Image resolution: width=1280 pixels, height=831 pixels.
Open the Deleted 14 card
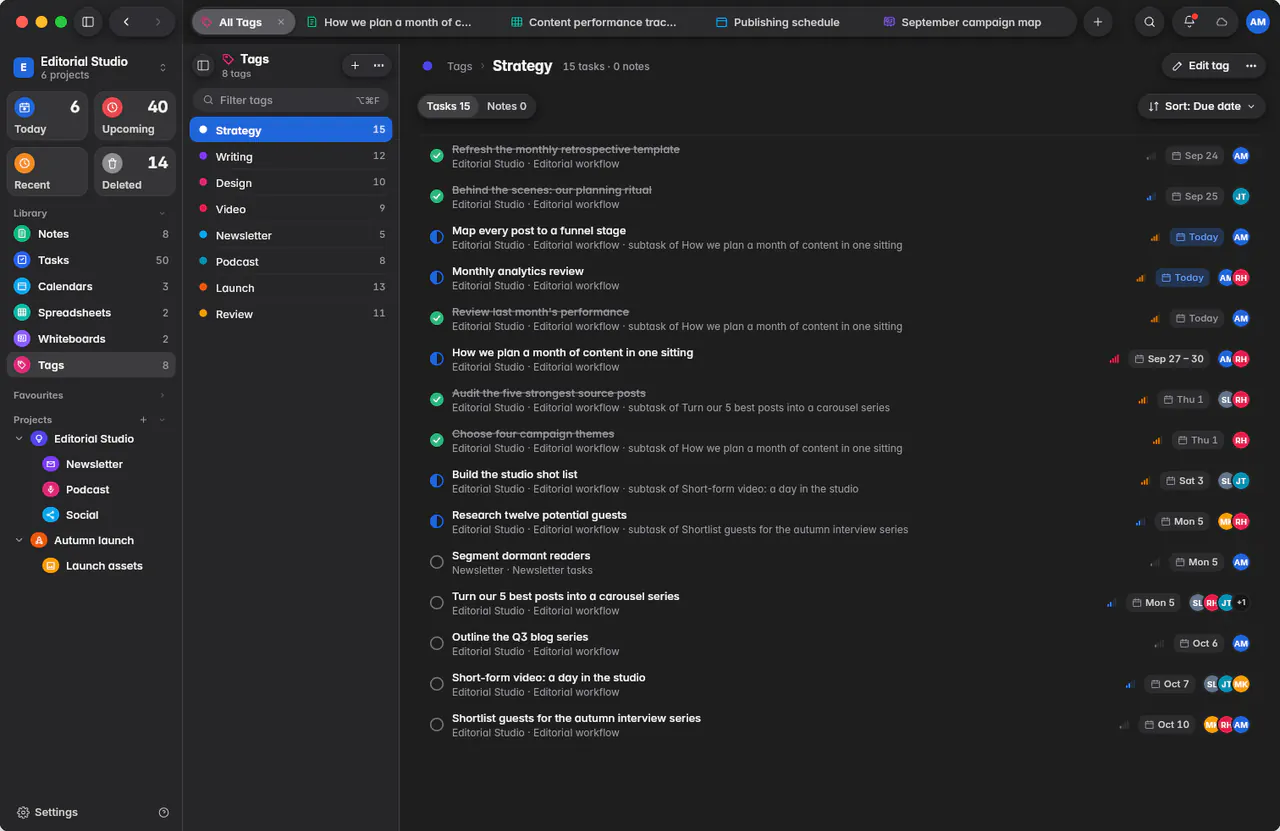pyautogui.click(x=135, y=172)
